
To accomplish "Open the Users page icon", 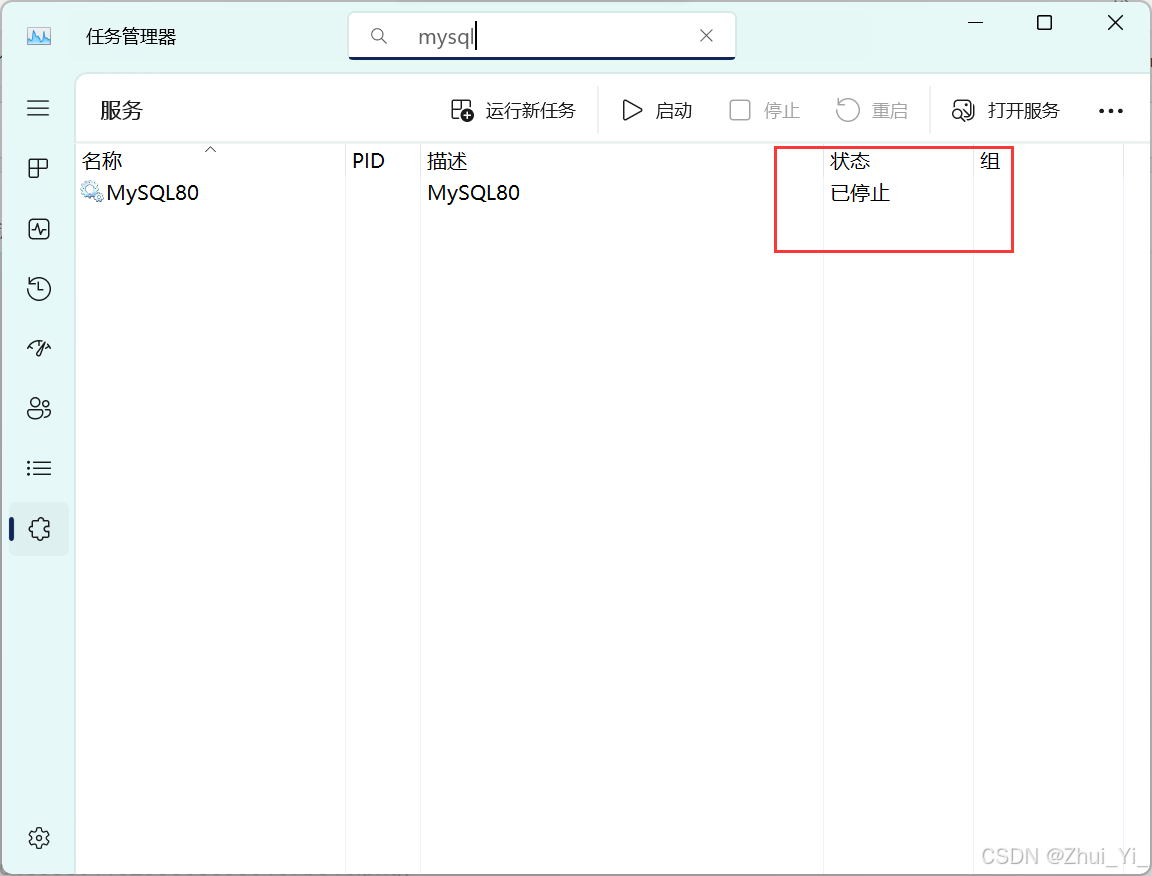I will [38, 408].
